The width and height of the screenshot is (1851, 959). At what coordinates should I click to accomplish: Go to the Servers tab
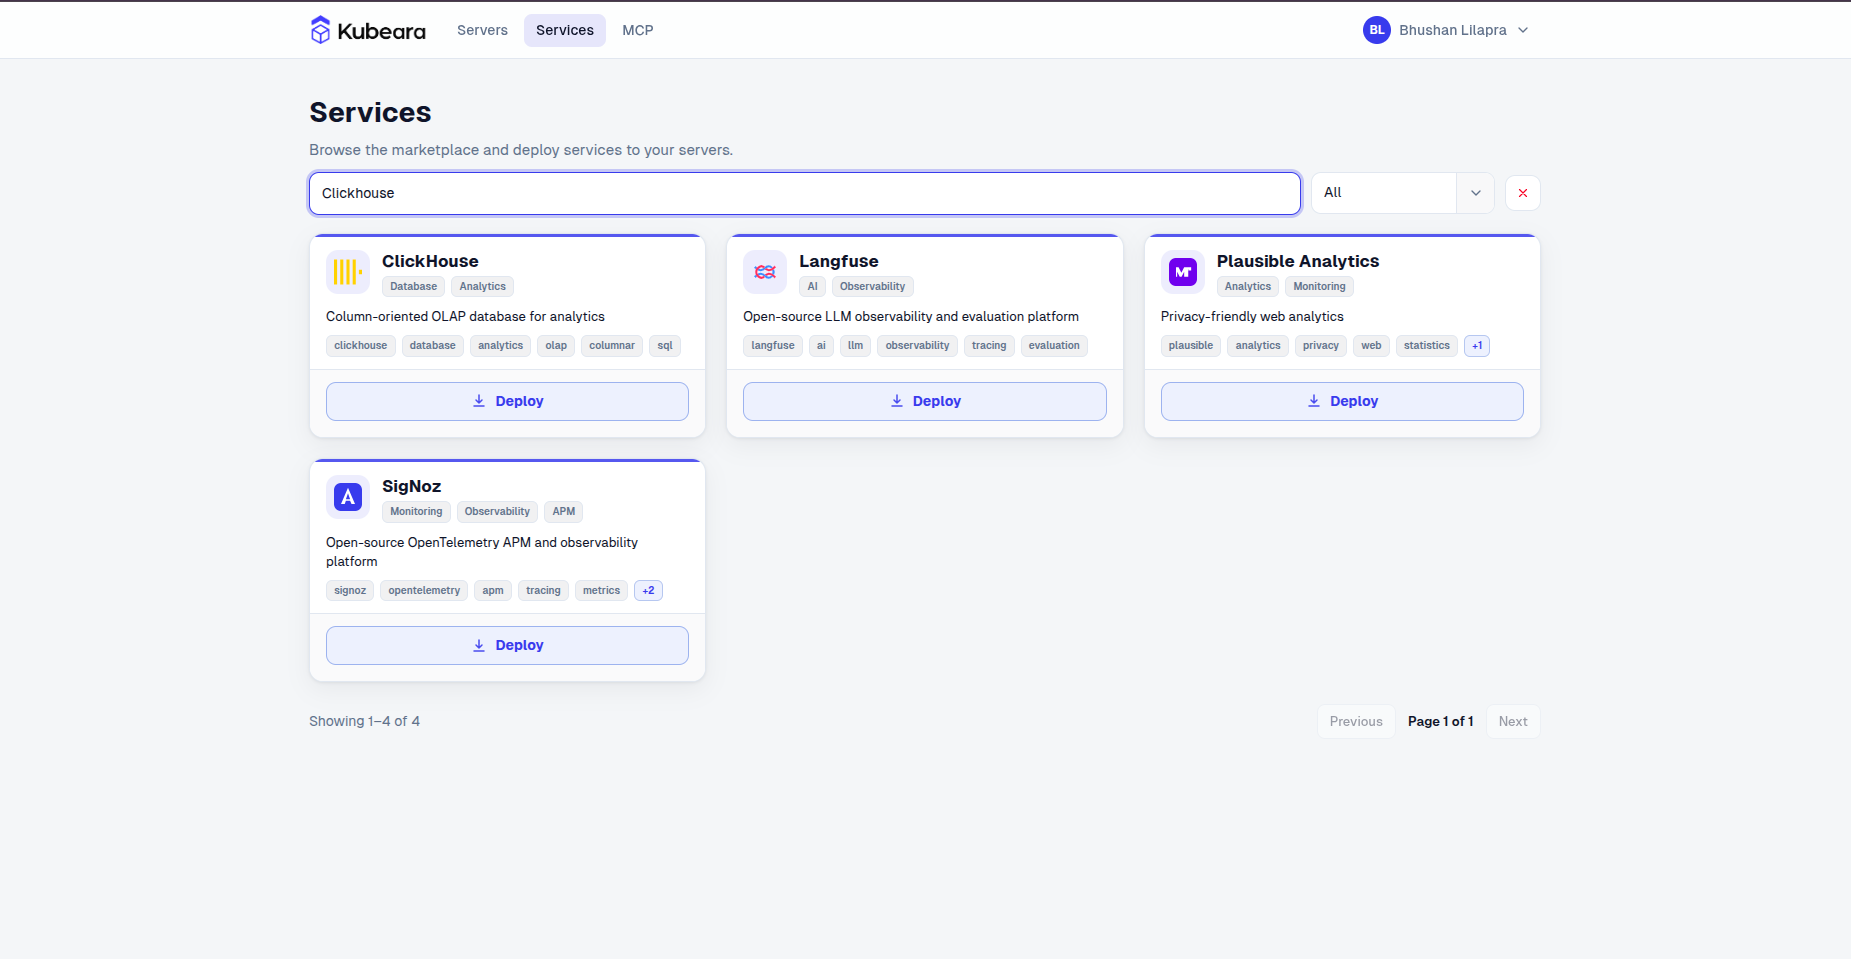[482, 30]
